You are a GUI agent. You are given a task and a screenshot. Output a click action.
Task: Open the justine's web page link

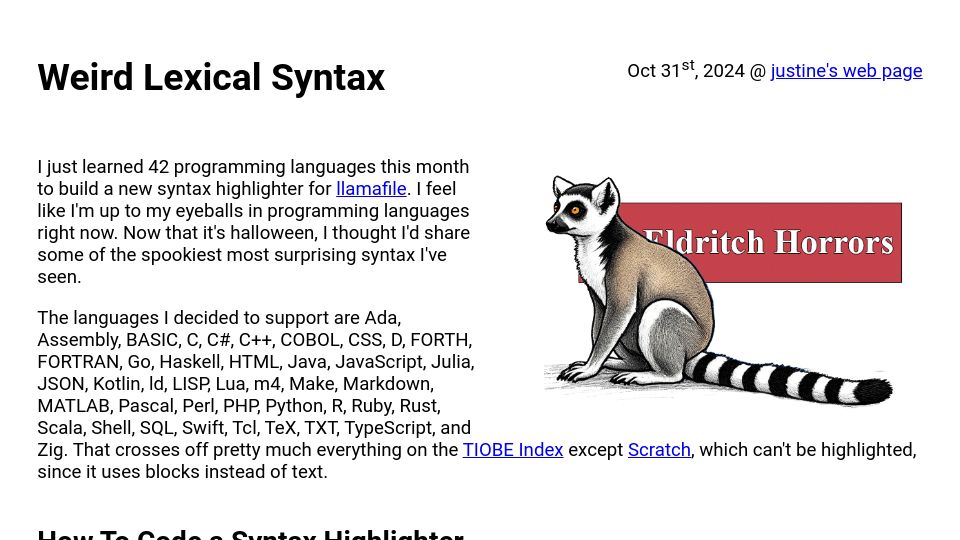(846, 71)
